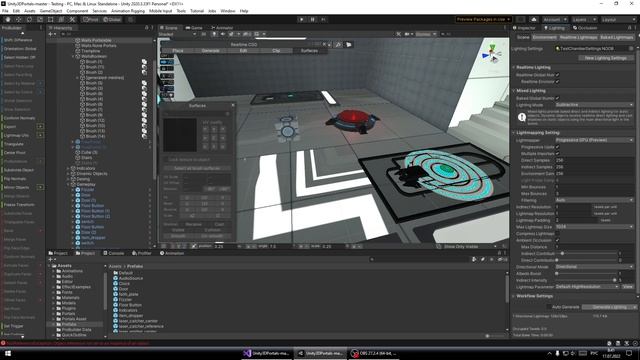Click New Lighting Settings button
Image resolution: width=640 pixels, height=360 pixels.
(x=605, y=58)
